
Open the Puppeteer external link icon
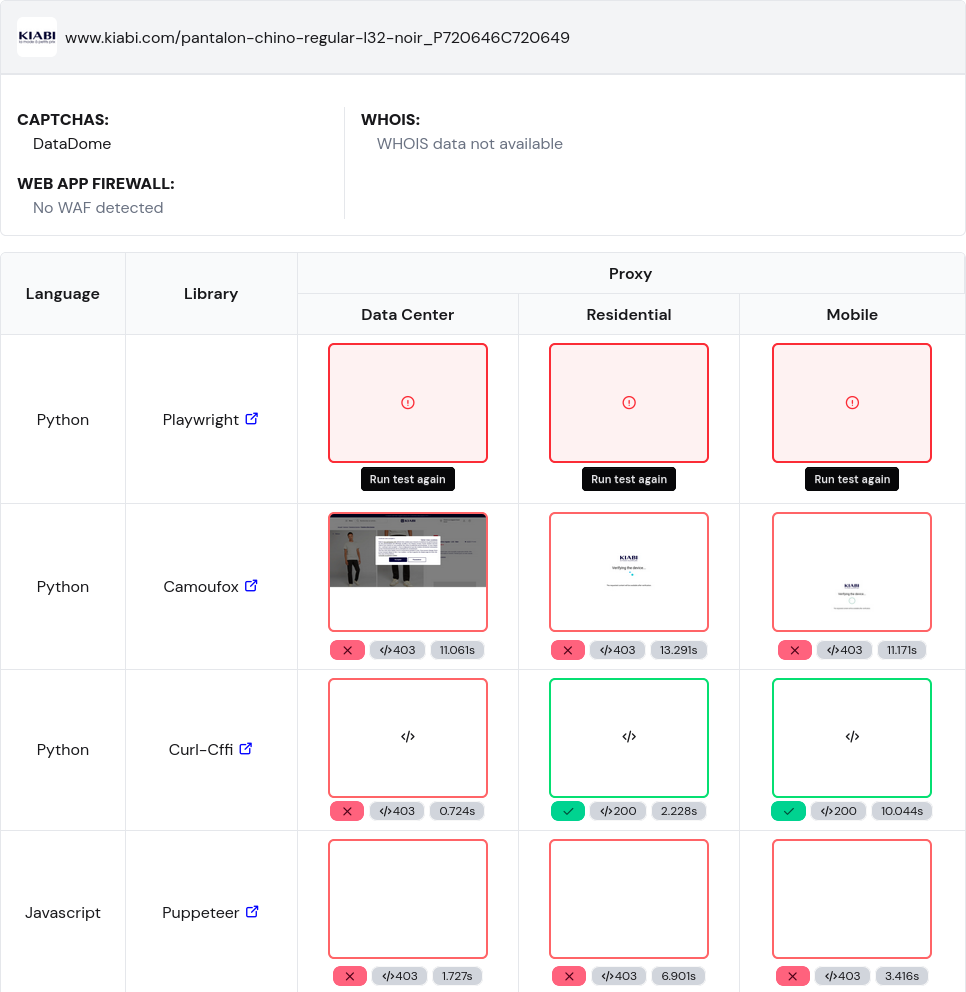(x=252, y=912)
